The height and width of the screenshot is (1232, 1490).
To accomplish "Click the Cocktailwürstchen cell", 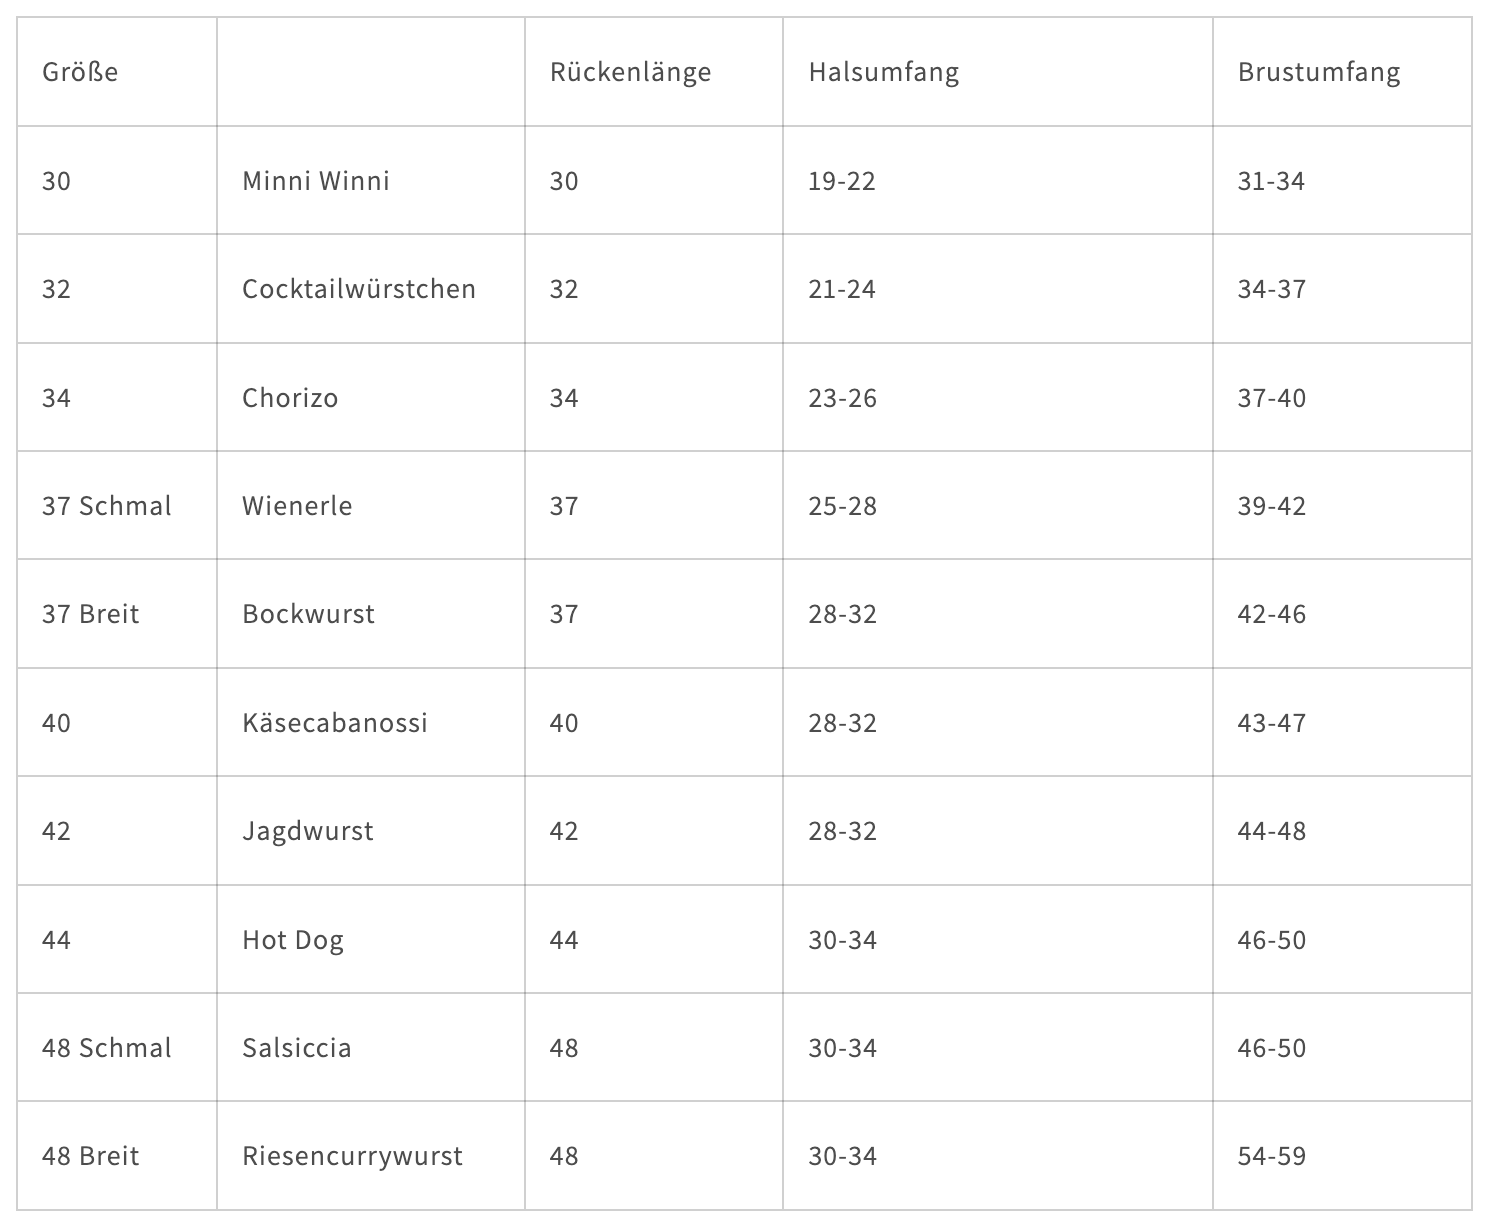I will point(371,289).
